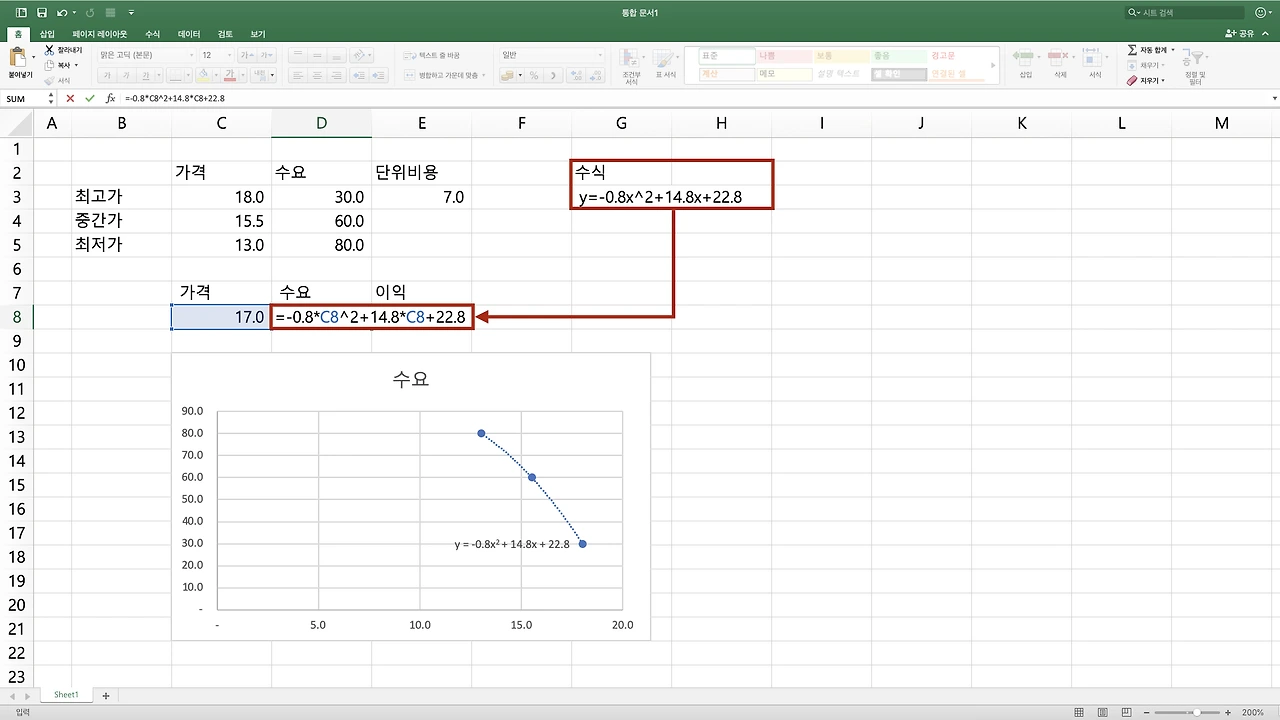Toggle the sidebar icon in the title bar
1280x720 pixels.
(x=21, y=13)
